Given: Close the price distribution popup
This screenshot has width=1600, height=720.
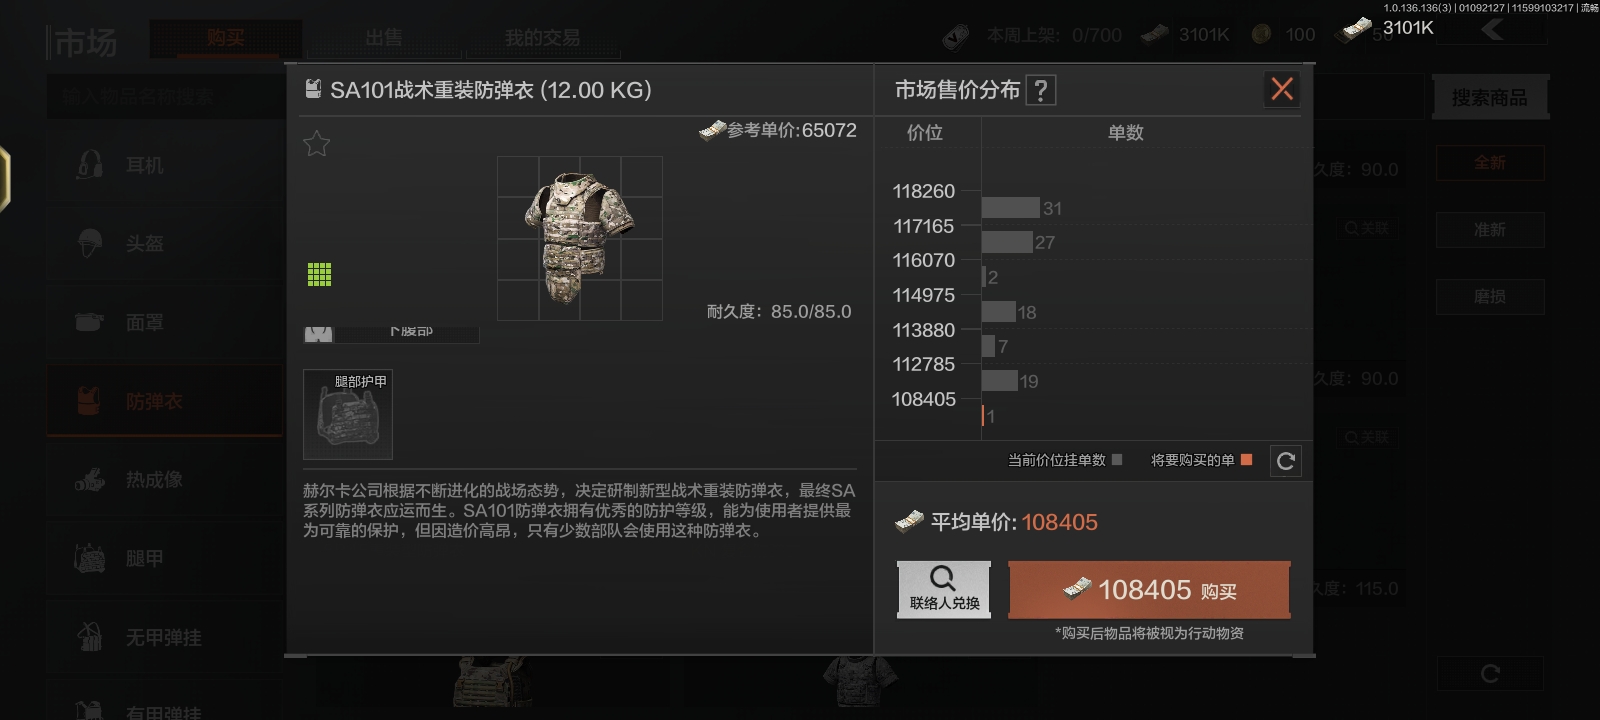Looking at the screenshot, I should click(x=1282, y=89).
